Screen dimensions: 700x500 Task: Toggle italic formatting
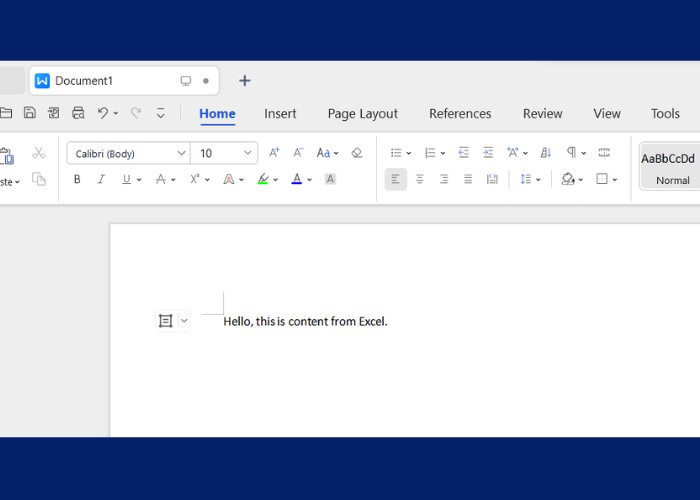[x=101, y=179]
